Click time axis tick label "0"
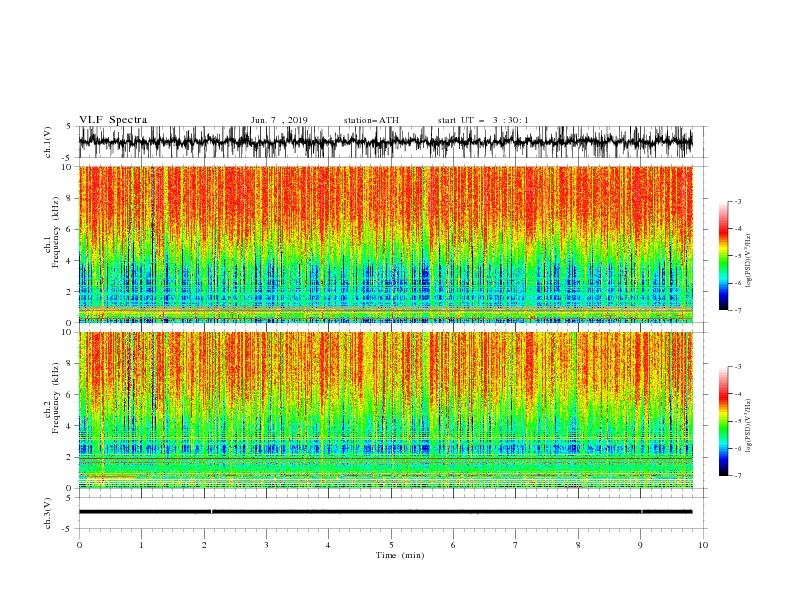 pos(79,545)
